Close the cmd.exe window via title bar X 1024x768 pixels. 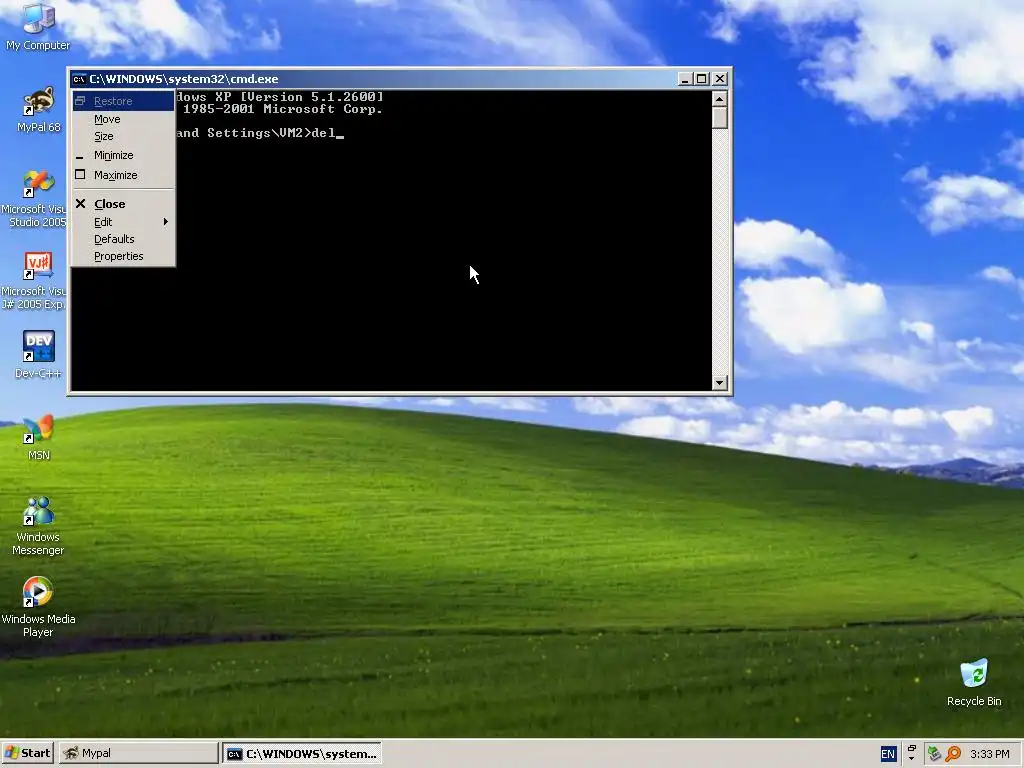(720, 79)
